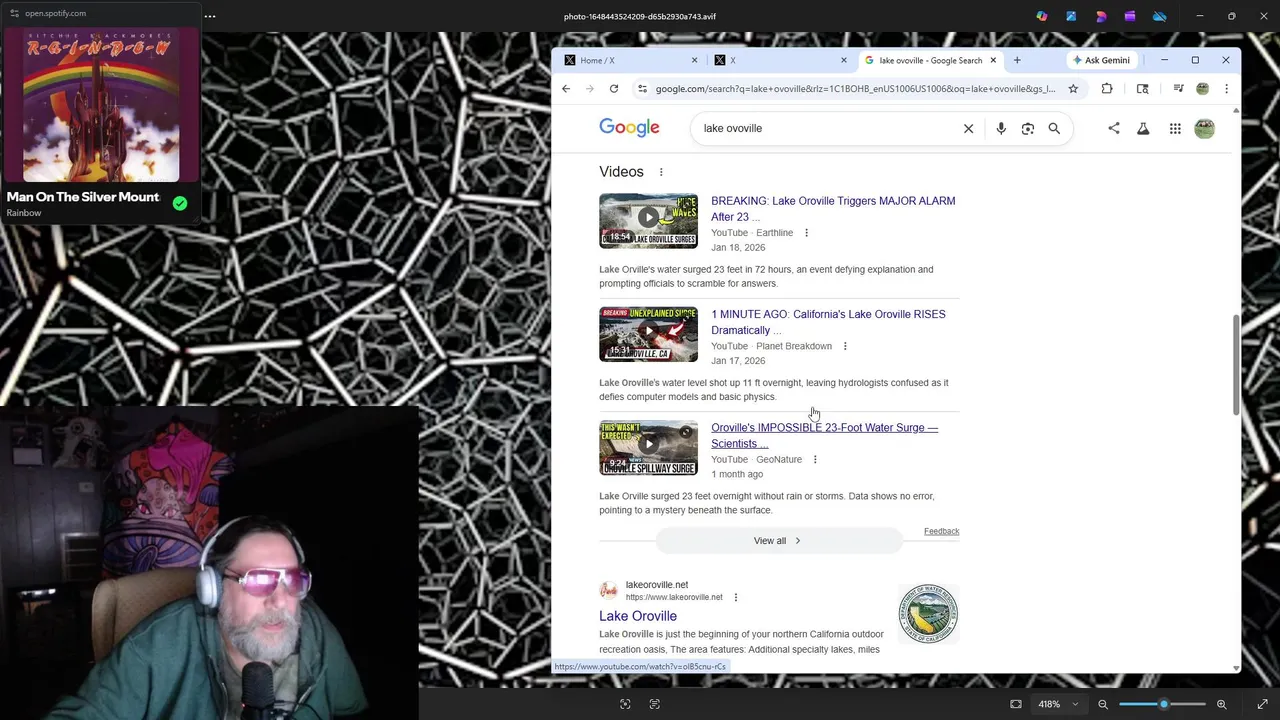Click the Google account avatar on the results page
The image size is (1280, 720).
(1205, 128)
